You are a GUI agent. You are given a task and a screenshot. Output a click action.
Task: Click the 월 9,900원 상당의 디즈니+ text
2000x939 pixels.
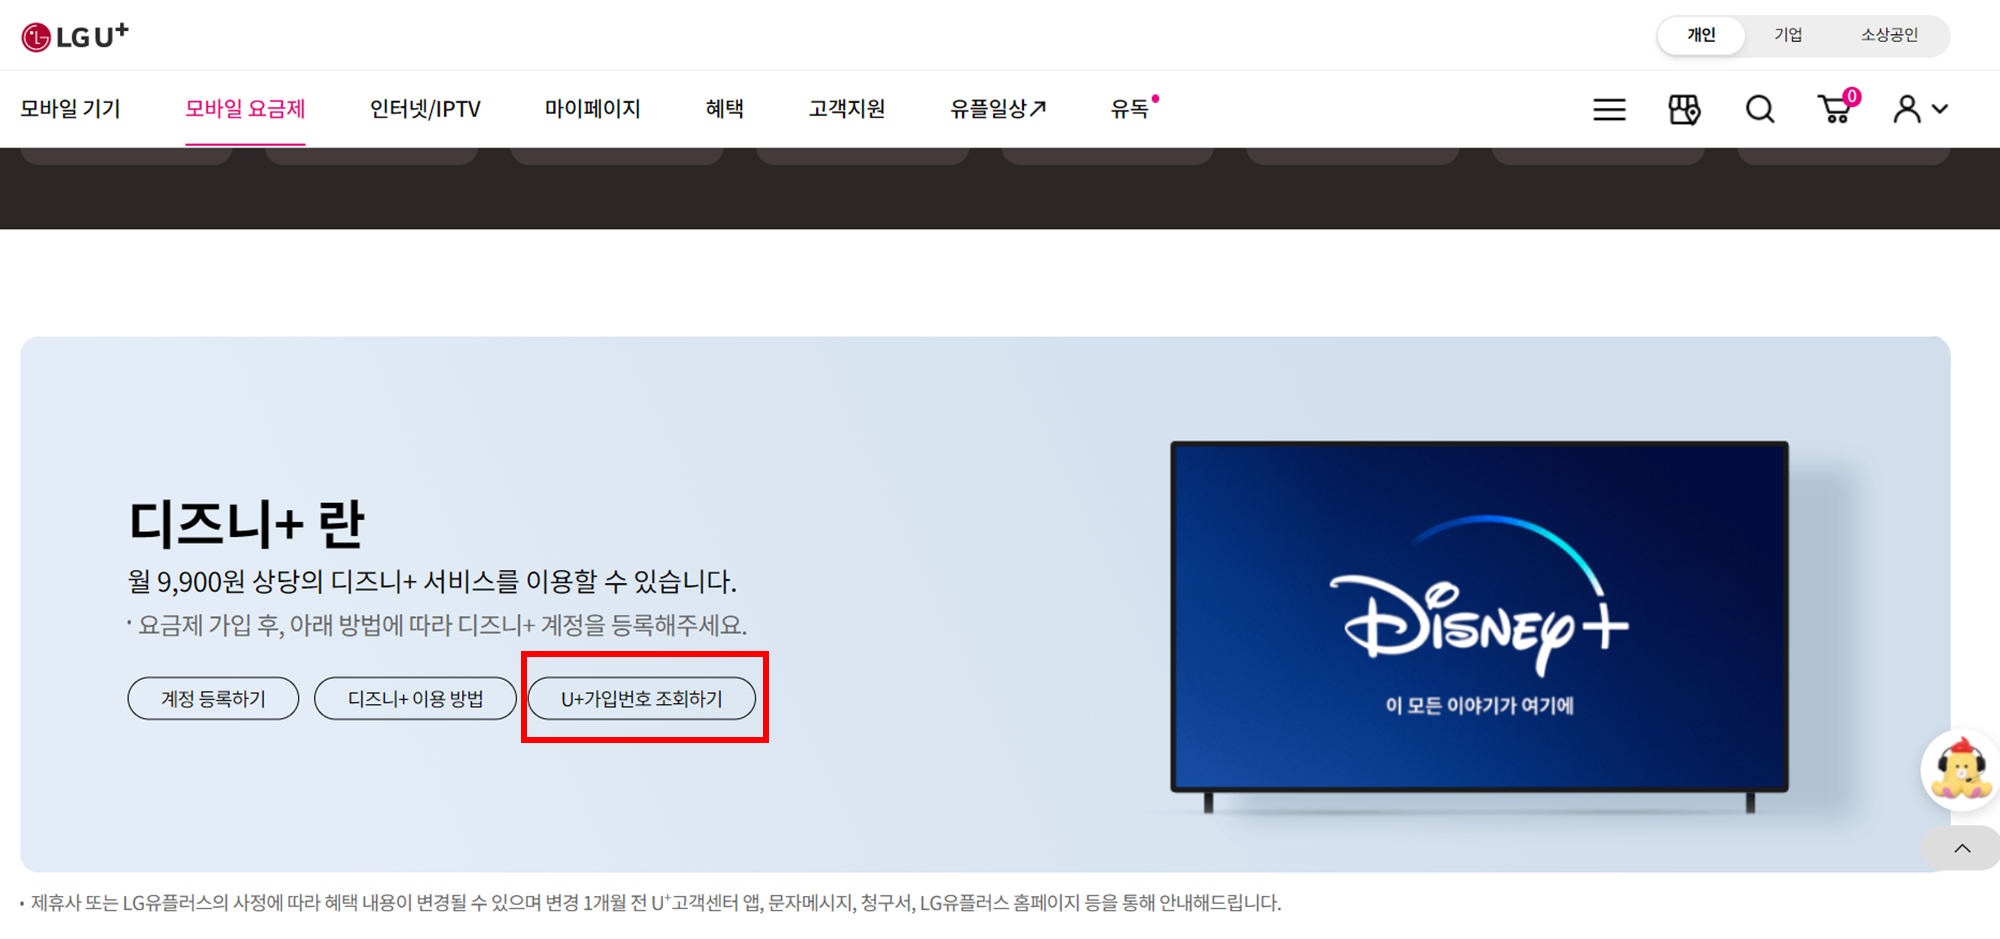[x=432, y=581]
